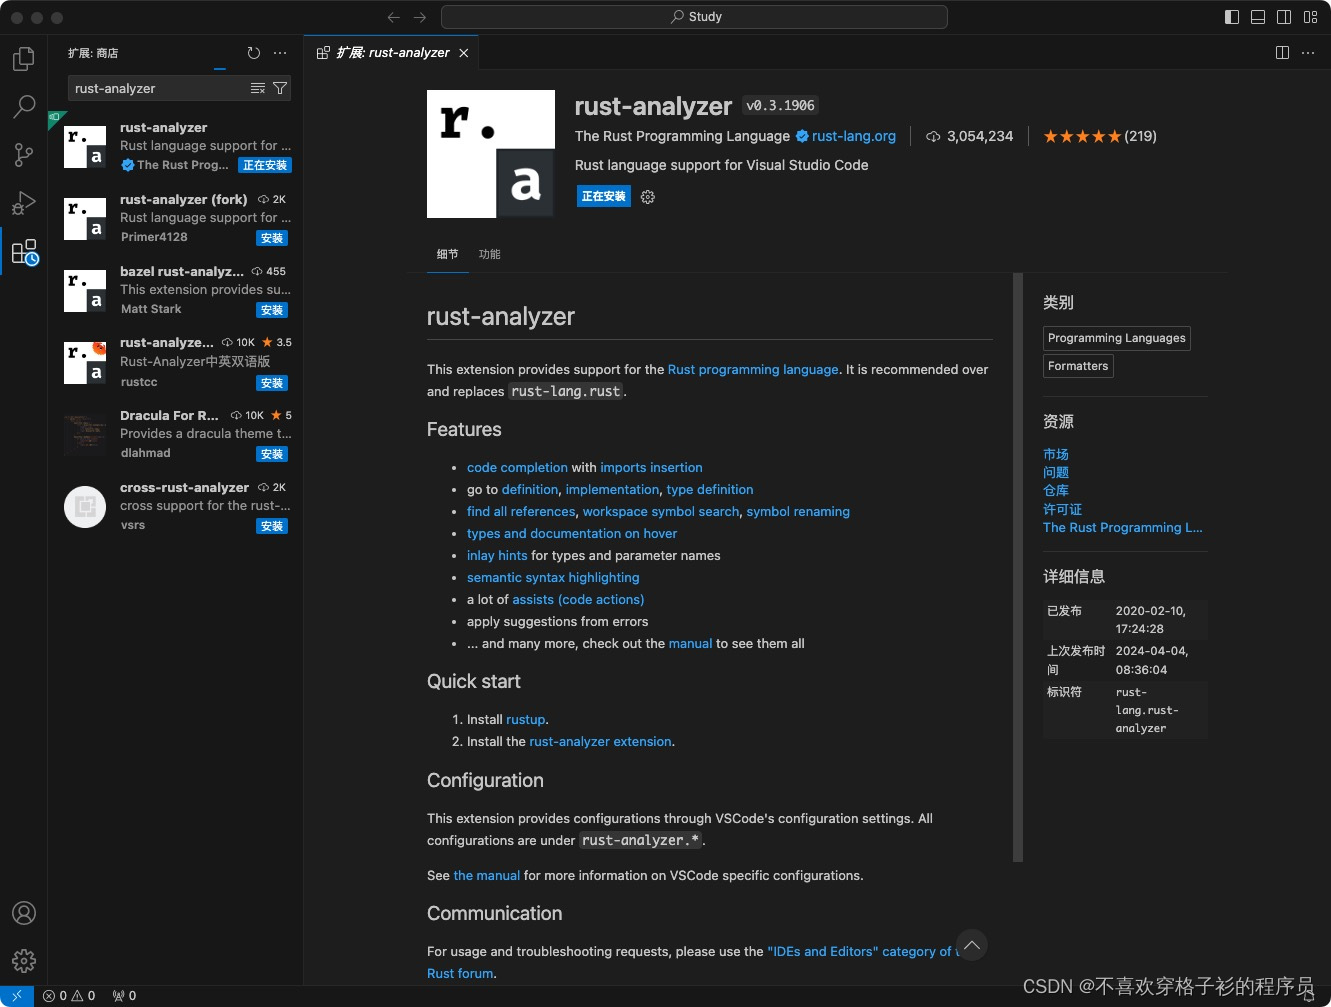Click the Accounts icon in the activity bar
1331x1007 pixels.
tap(23, 912)
